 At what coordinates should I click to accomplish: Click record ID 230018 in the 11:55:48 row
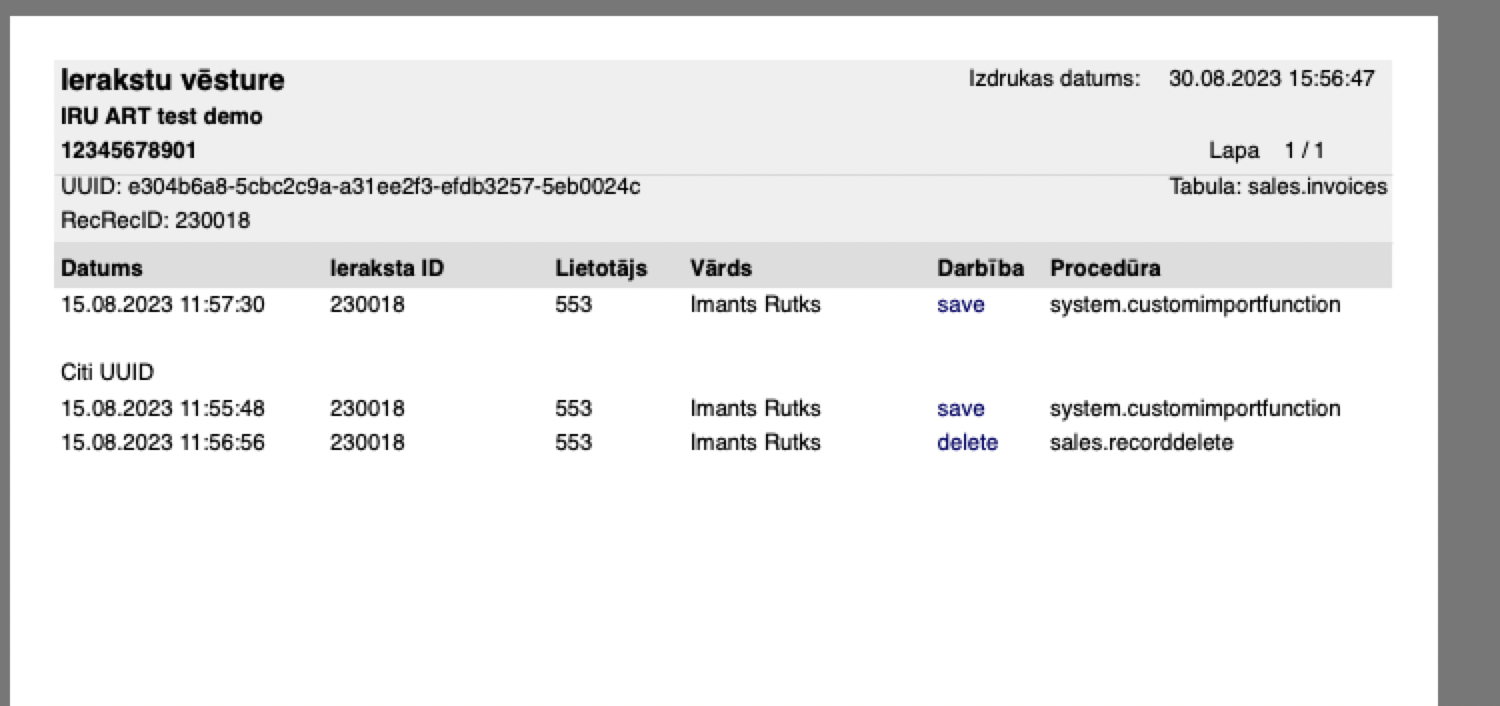(367, 409)
